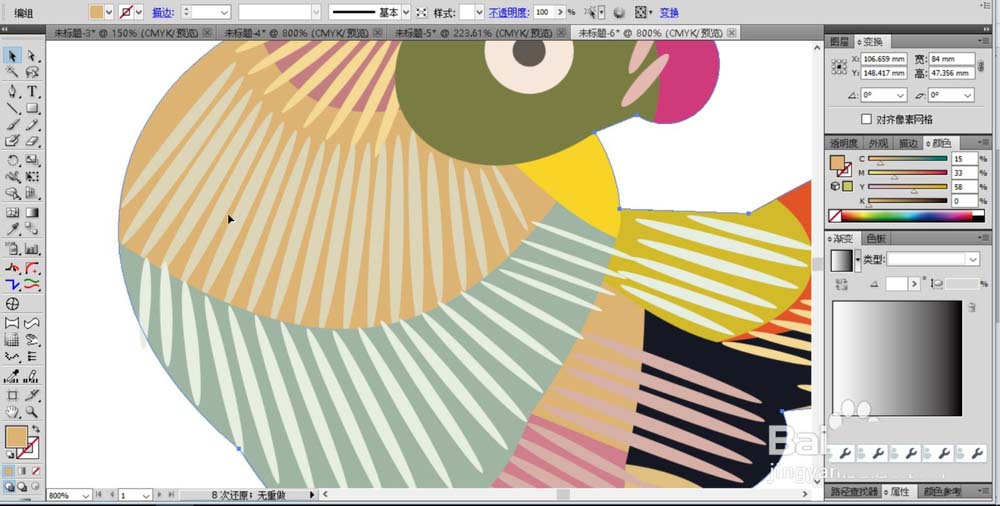Viewport: 1000px width, 506px height.
Task: Open the stroke weight dropdown
Action: coord(224,12)
